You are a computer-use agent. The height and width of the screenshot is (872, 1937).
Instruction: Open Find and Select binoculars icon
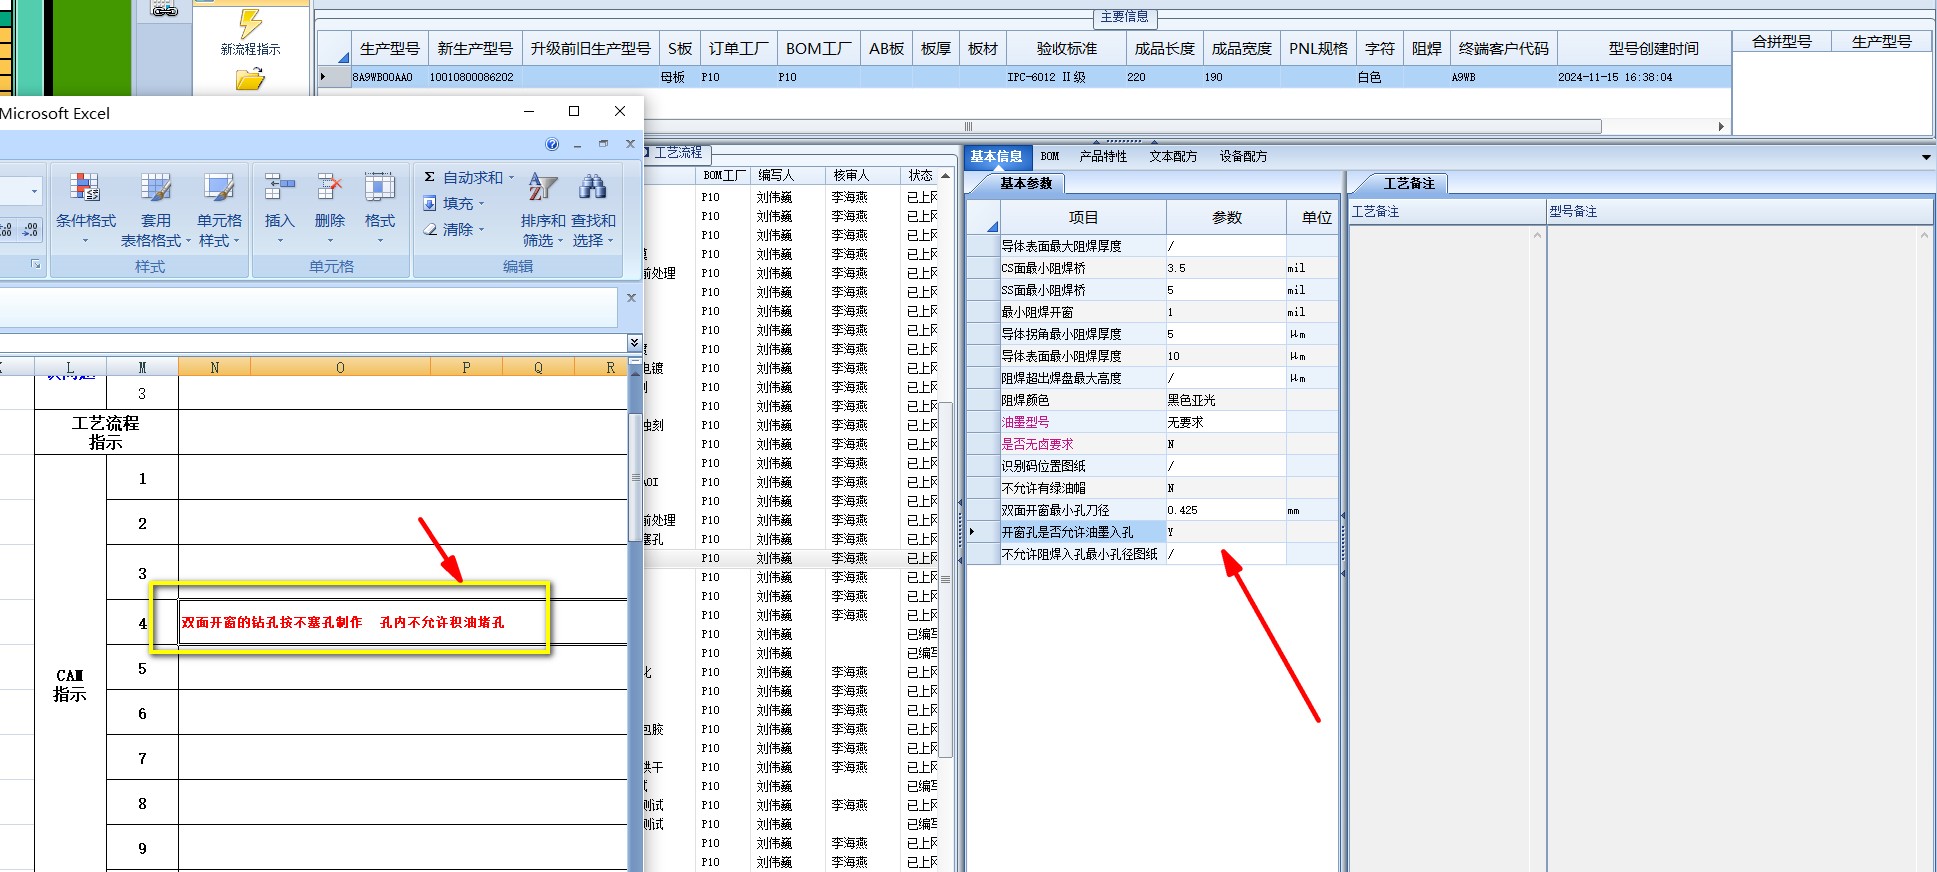[x=593, y=208]
